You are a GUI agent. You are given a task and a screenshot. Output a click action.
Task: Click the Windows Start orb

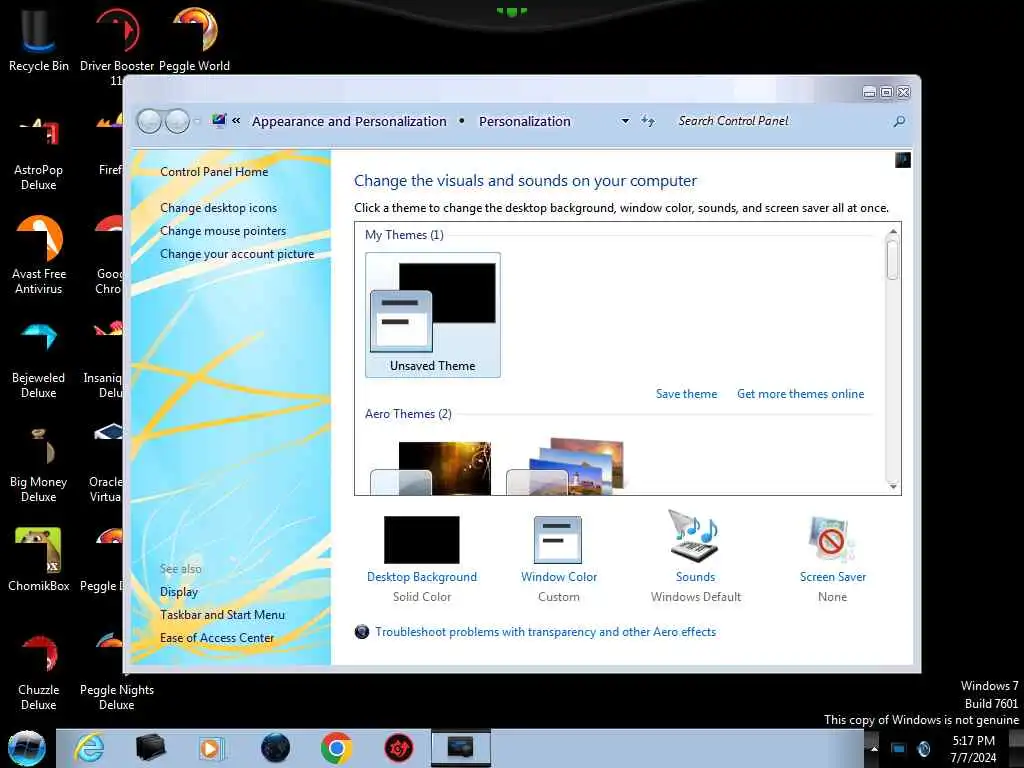tap(27, 748)
